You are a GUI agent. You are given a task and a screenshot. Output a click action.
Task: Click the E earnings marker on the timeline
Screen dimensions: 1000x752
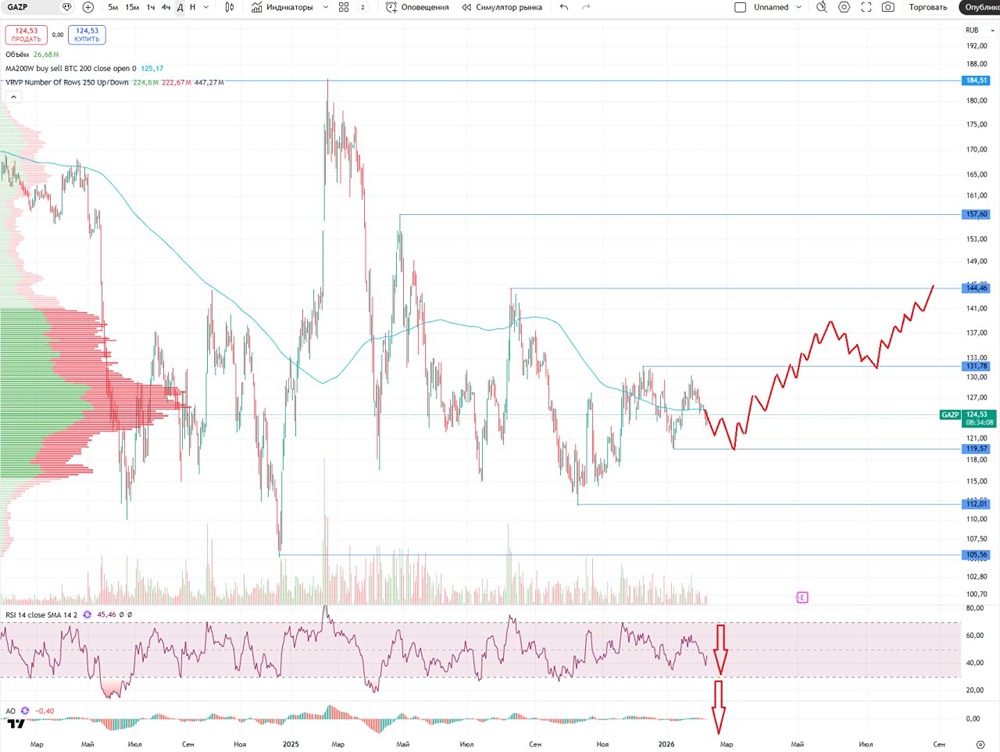(x=802, y=598)
